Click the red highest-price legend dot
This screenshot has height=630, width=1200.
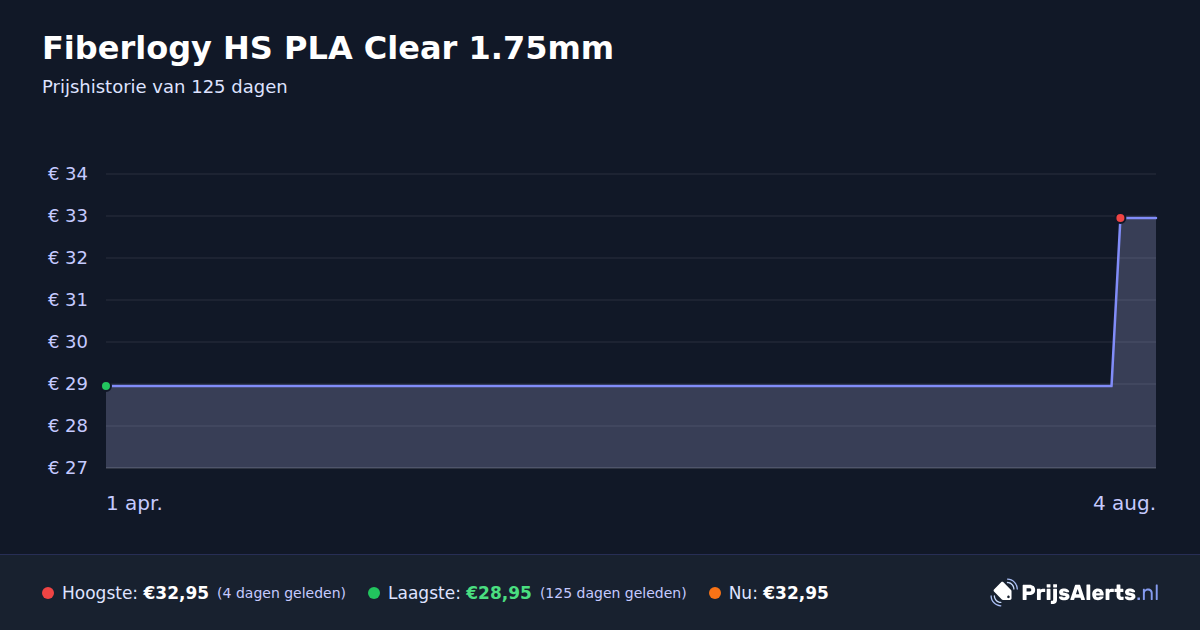(48, 593)
